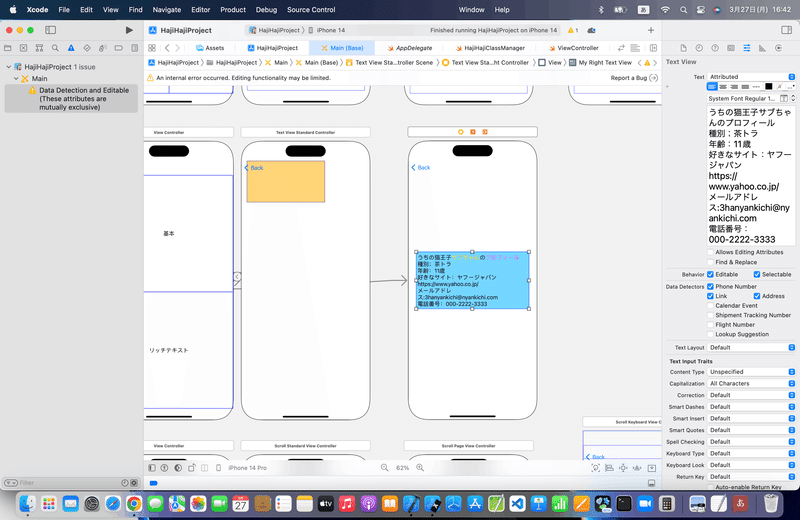Enable Flight Number detector

(710, 325)
